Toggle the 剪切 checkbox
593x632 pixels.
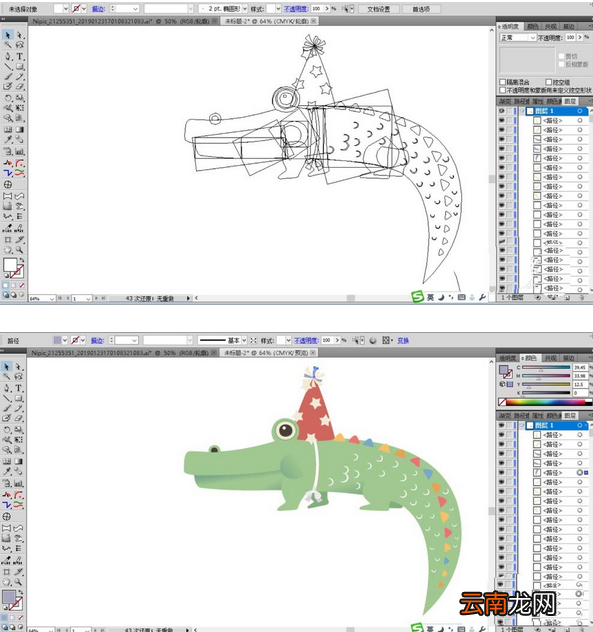562,56
